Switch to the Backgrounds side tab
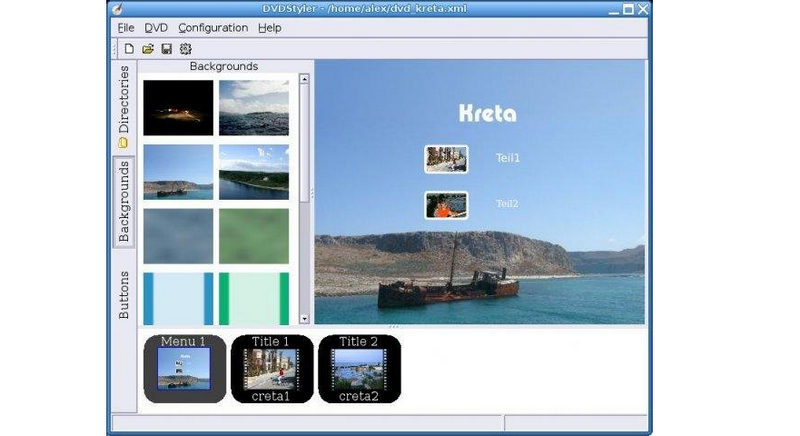800x436 pixels. [123, 202]
